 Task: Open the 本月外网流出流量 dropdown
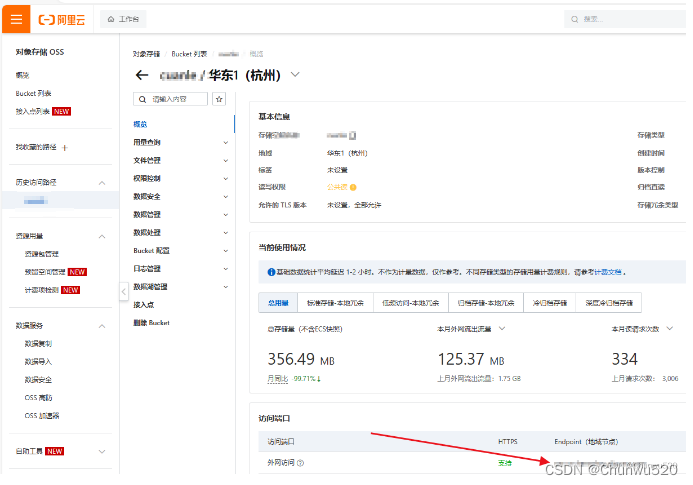tap(502, 328)
